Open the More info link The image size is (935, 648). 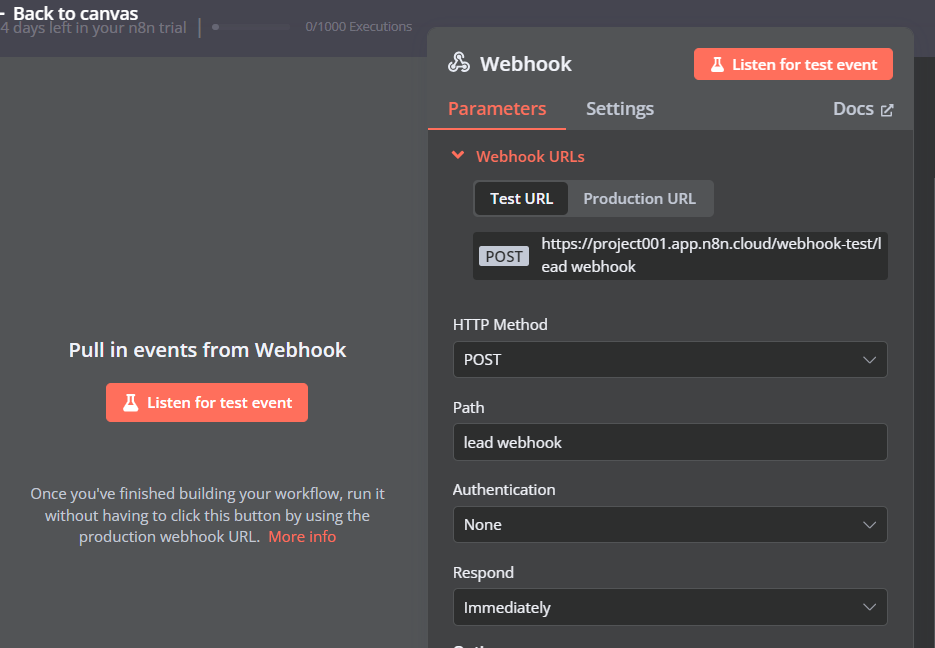pyautogui.click(x=302, y=537)
